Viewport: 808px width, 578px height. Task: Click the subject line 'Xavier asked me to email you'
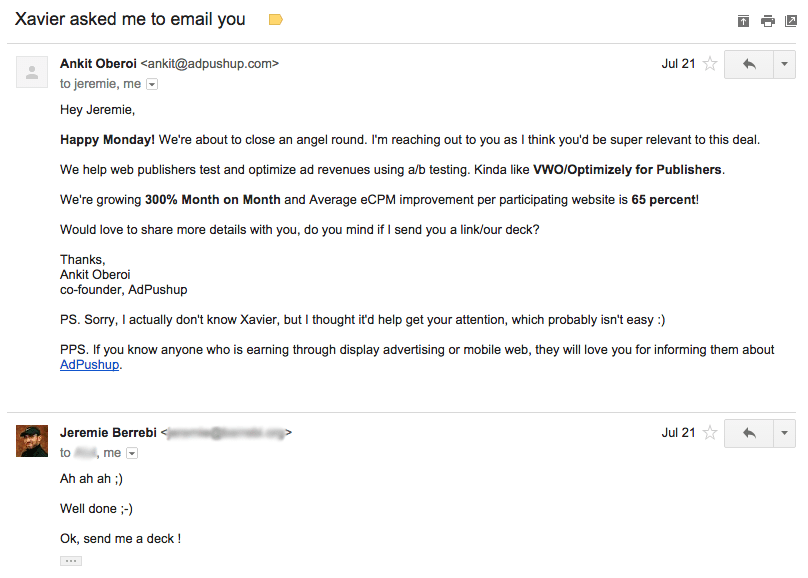pos(130,19)
